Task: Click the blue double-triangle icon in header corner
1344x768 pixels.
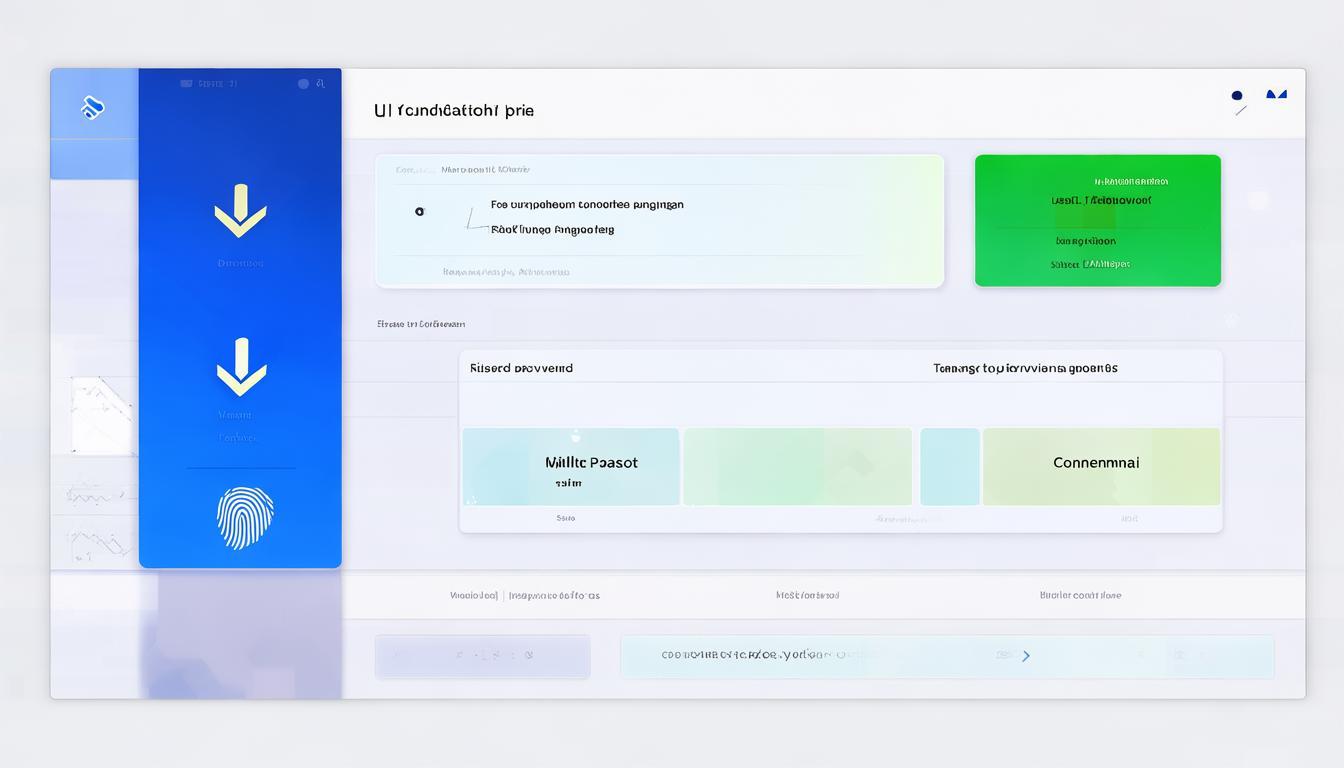Action: tap(1275, 95)
